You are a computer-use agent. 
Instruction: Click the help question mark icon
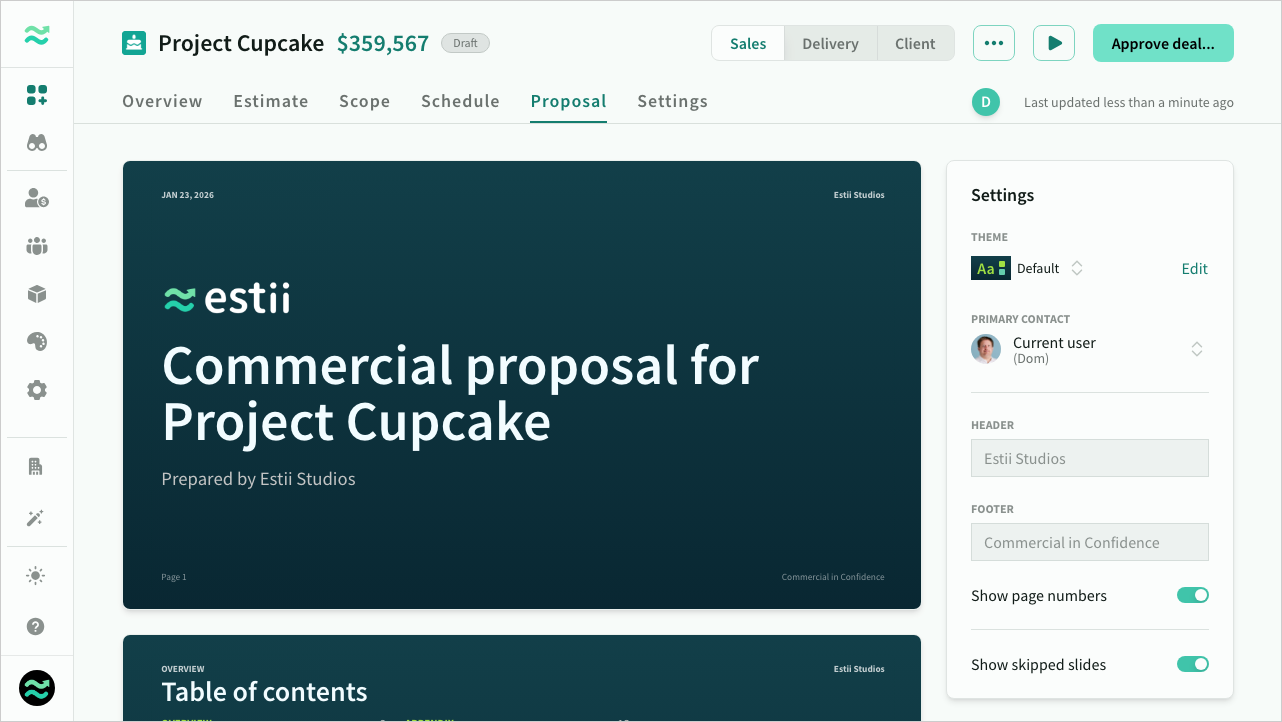[37, 627]
